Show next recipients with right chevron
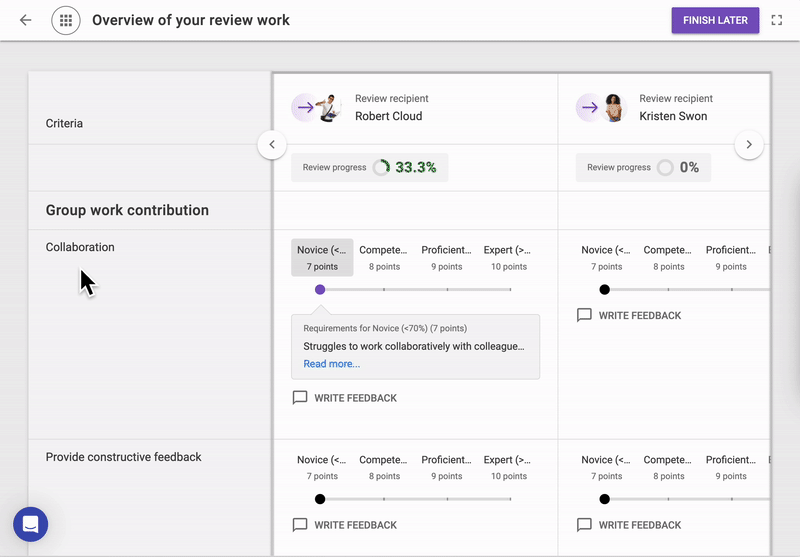 pos(749,145)
